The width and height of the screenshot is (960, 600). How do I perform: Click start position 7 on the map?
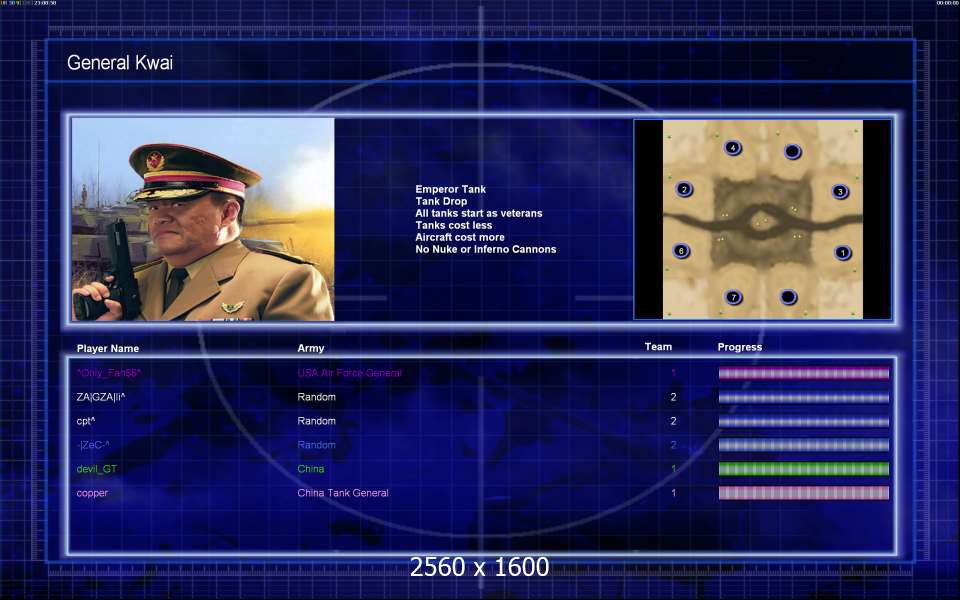[733, 298]
